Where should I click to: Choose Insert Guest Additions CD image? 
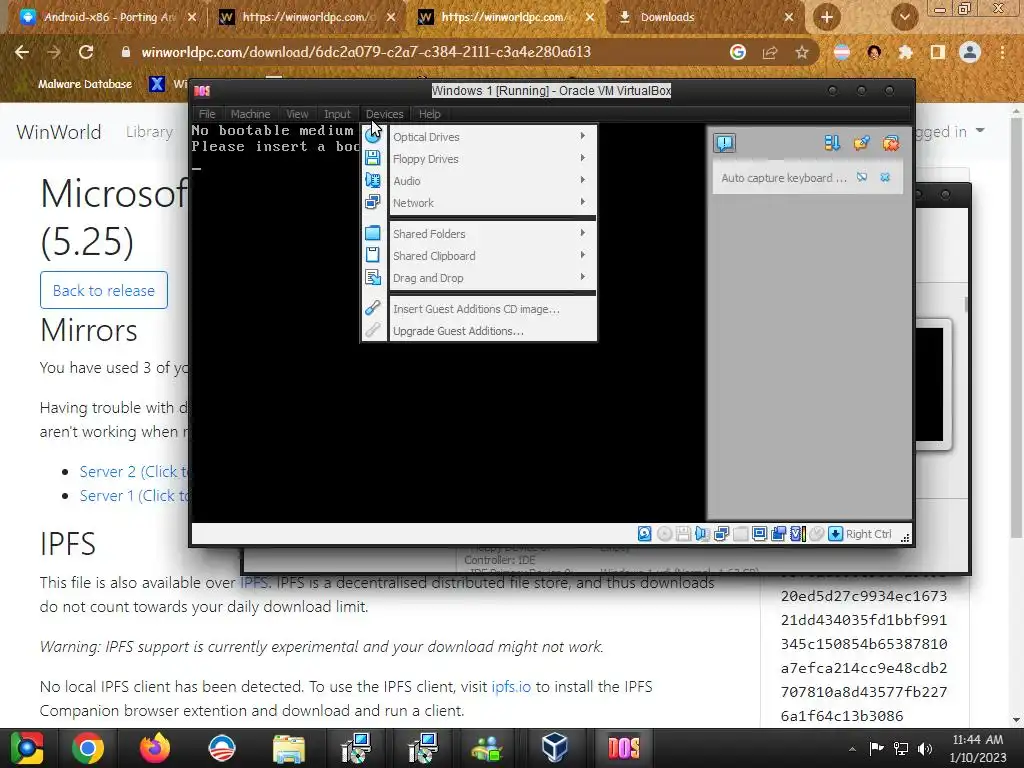(493, 309)
